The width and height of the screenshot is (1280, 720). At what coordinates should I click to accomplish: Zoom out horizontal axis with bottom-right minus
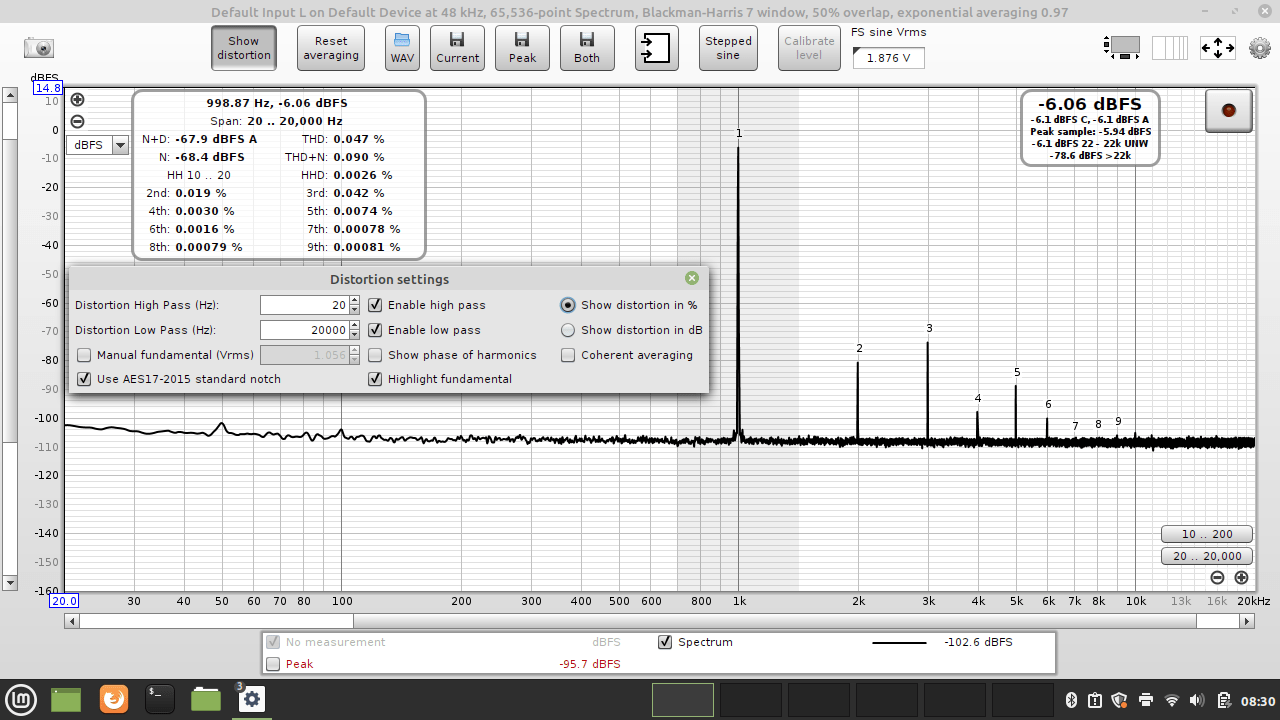tap(1217, 578)
